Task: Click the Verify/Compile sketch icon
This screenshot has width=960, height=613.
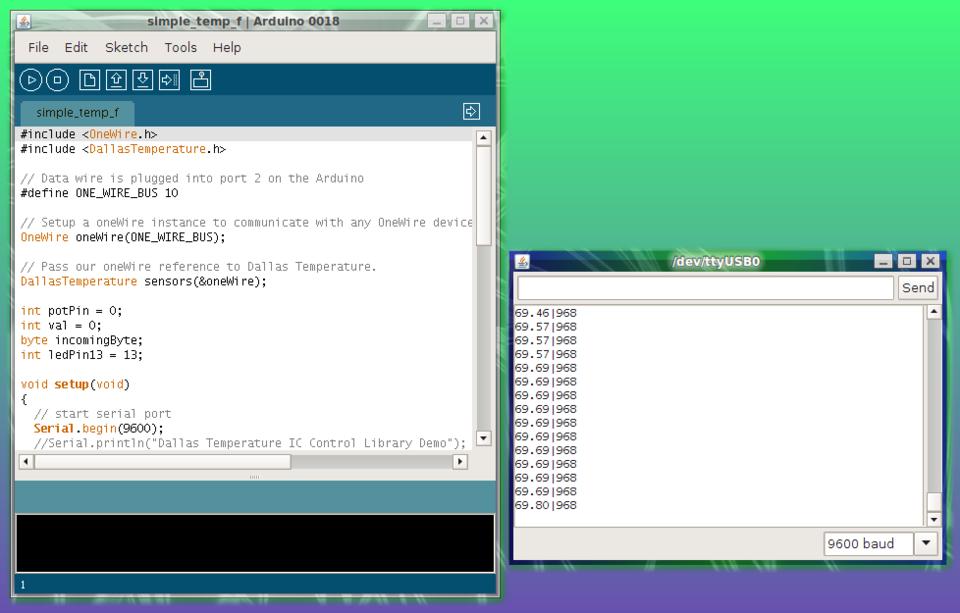Action: pos(31,80)
